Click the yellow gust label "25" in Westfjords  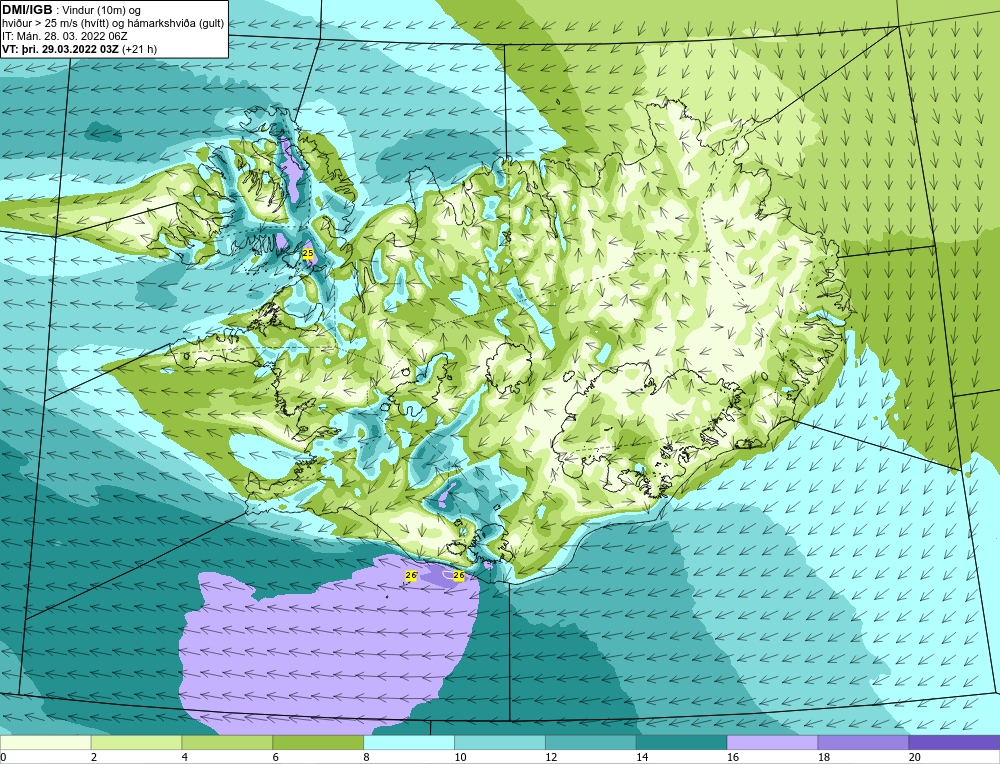click(x=308, y=253)
